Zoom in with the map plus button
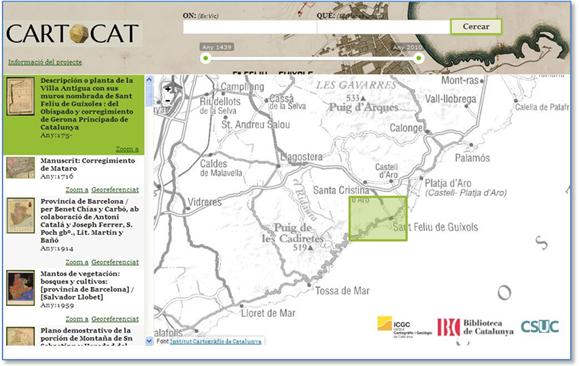Viewport: 579px width, 366px height. (168, 89)
